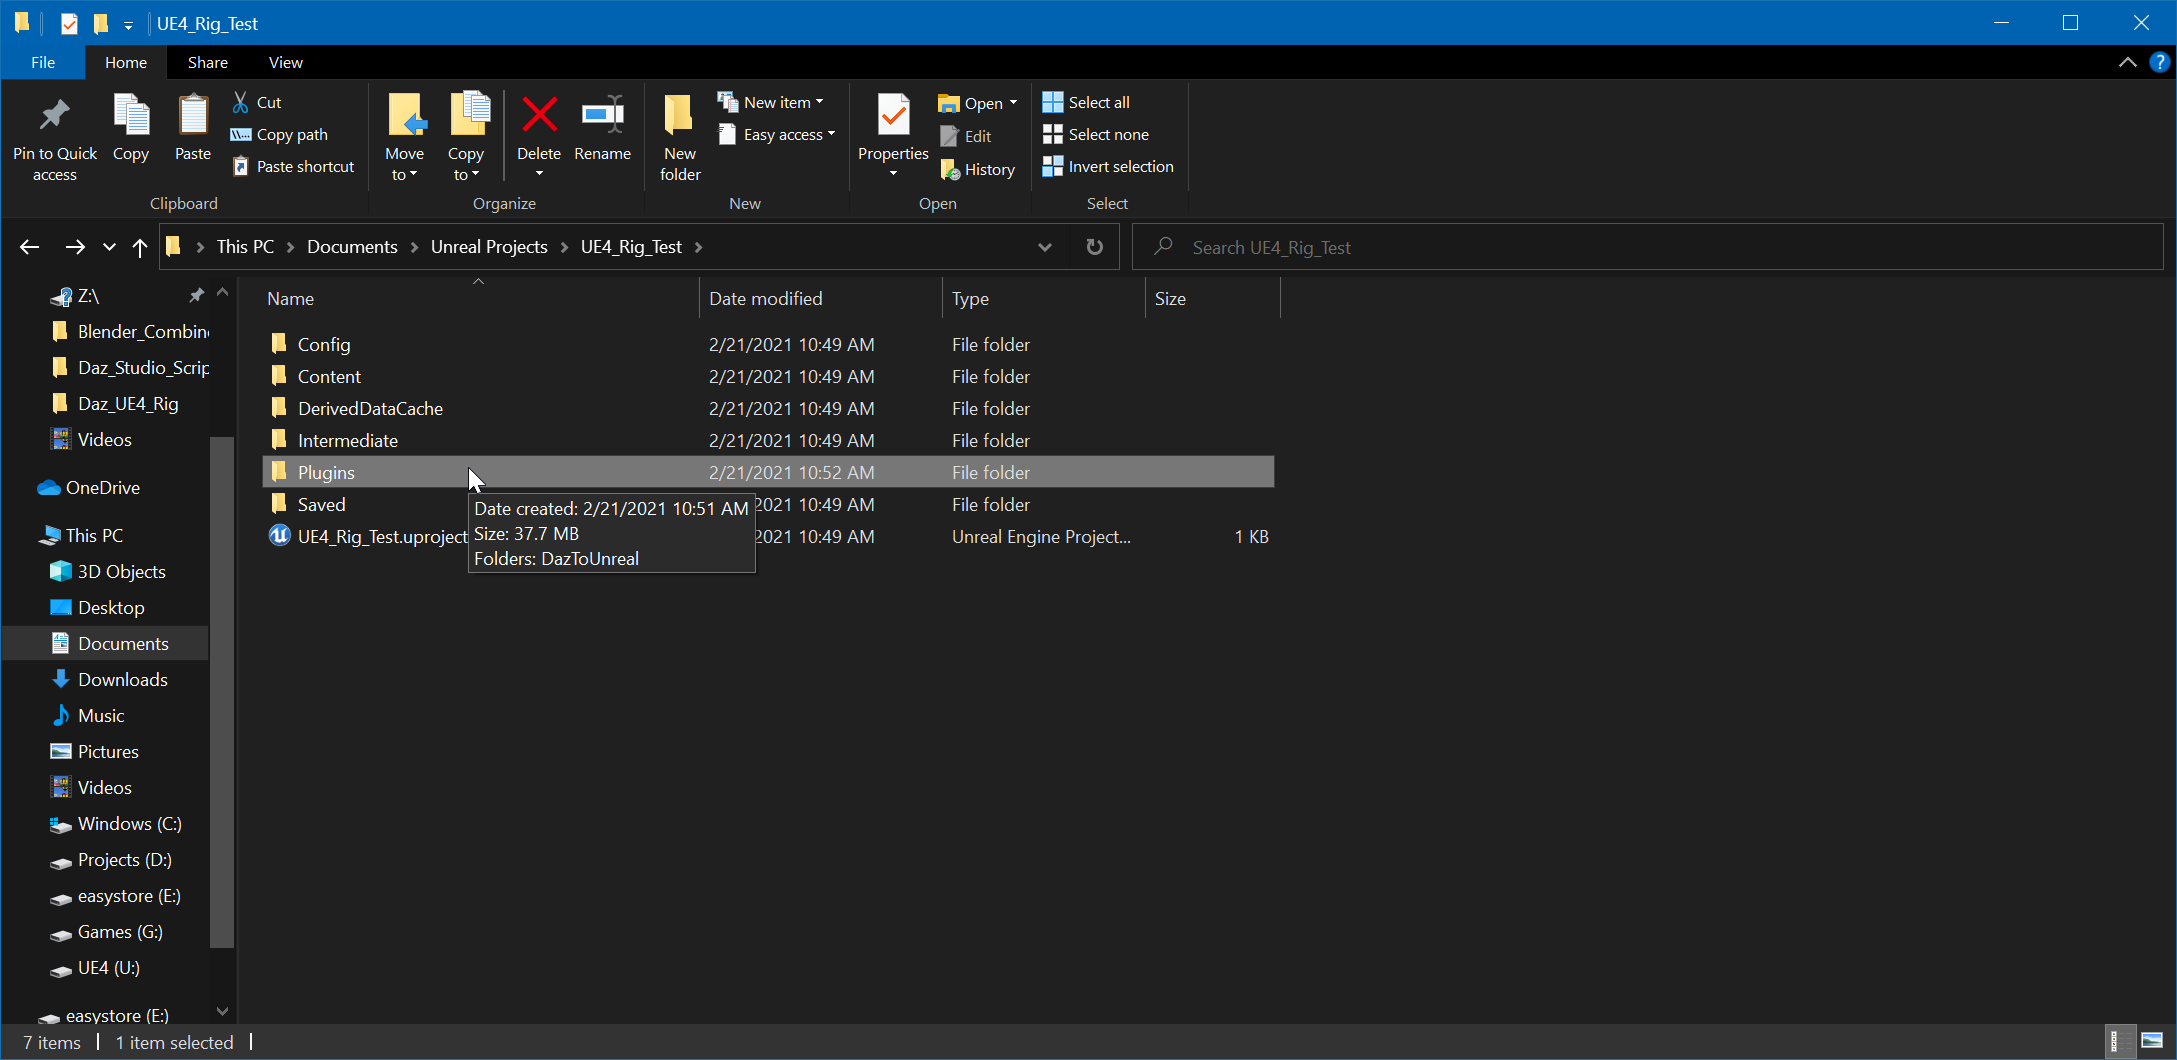2177x1060 pixels.
Task: Go back with the Back arrow
Action: click(29, 247)
